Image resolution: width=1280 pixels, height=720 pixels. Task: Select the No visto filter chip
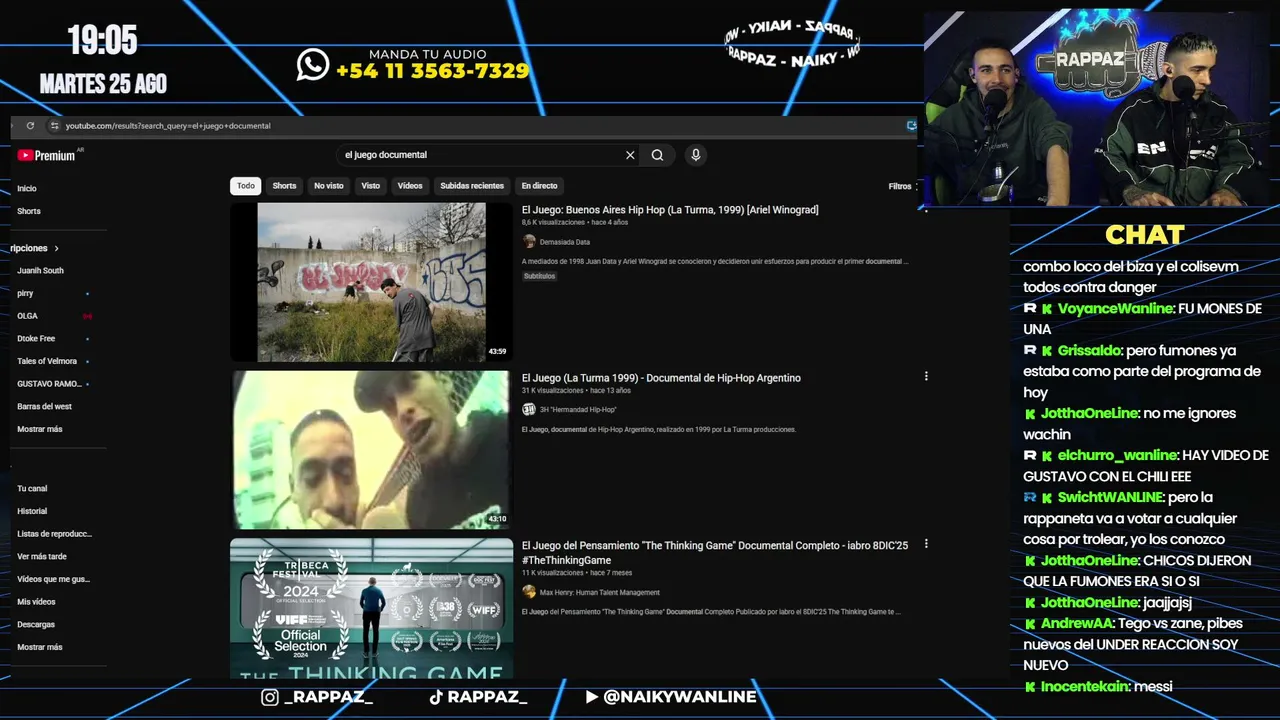click(329, 186)
